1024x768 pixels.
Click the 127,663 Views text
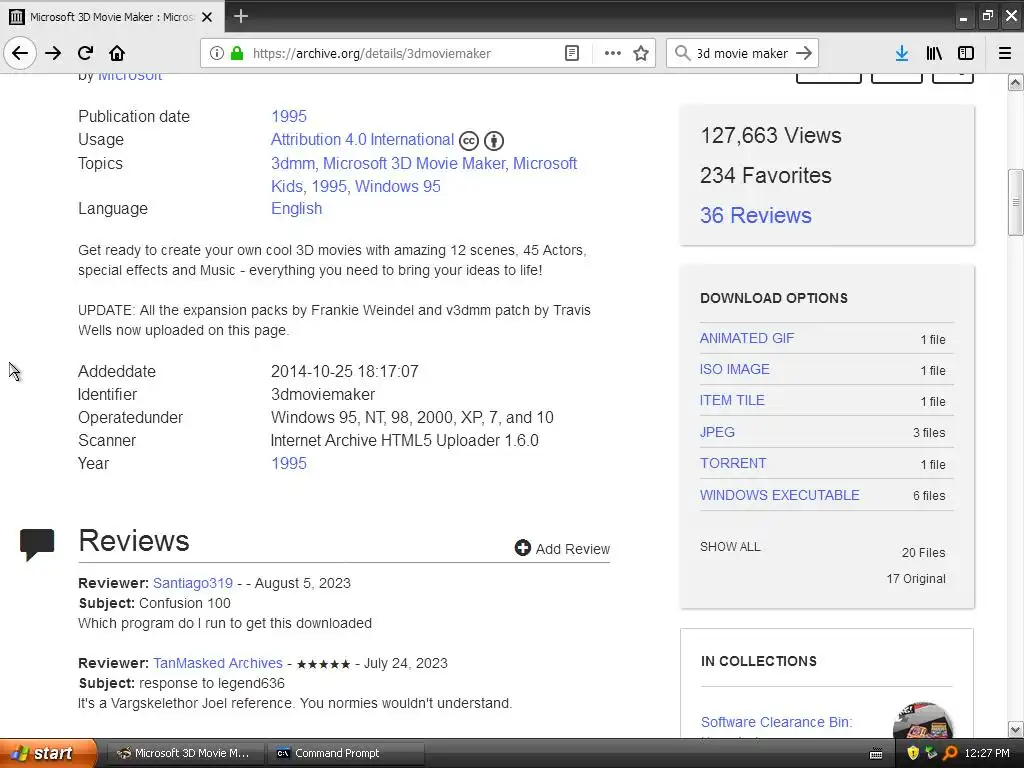click(x=771, y=135)
